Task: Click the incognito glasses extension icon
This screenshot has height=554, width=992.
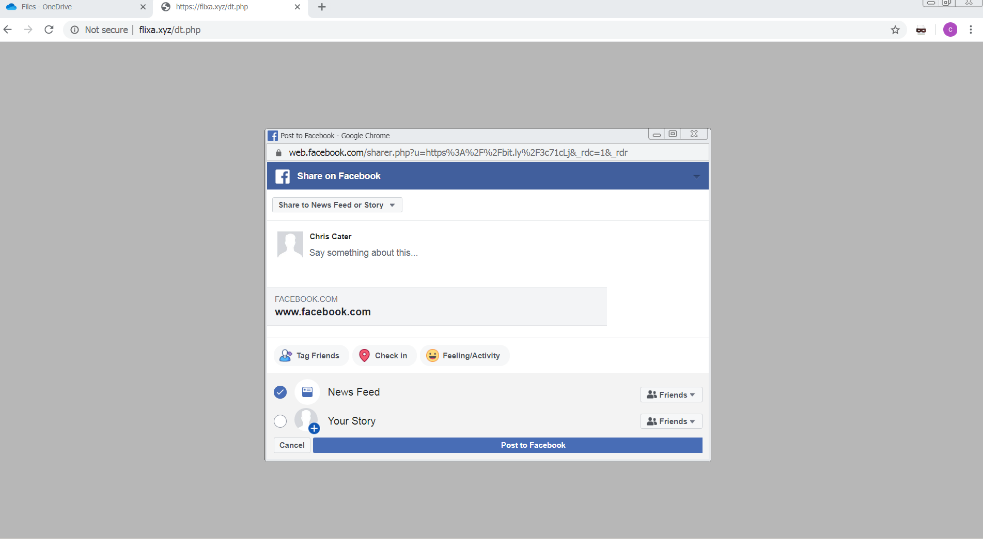Action: [x=921, y=30]
